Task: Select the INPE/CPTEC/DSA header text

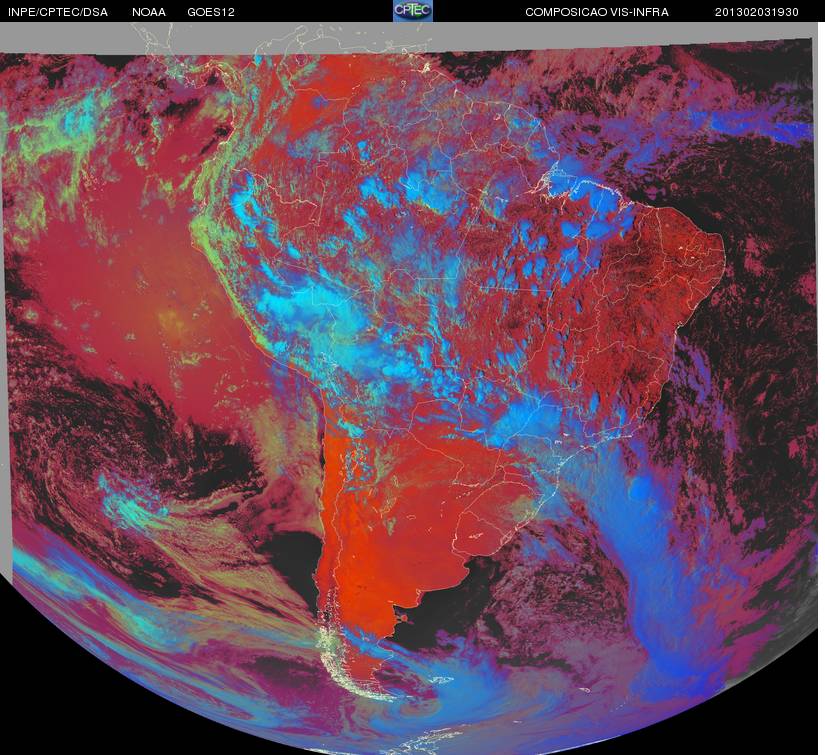Action: [x=58, y=12]
